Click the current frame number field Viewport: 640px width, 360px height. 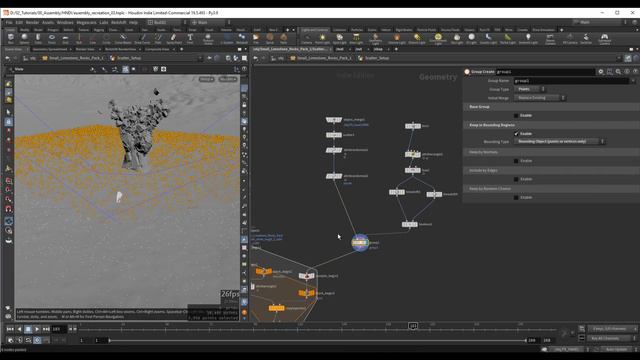[x=58, y=329]
